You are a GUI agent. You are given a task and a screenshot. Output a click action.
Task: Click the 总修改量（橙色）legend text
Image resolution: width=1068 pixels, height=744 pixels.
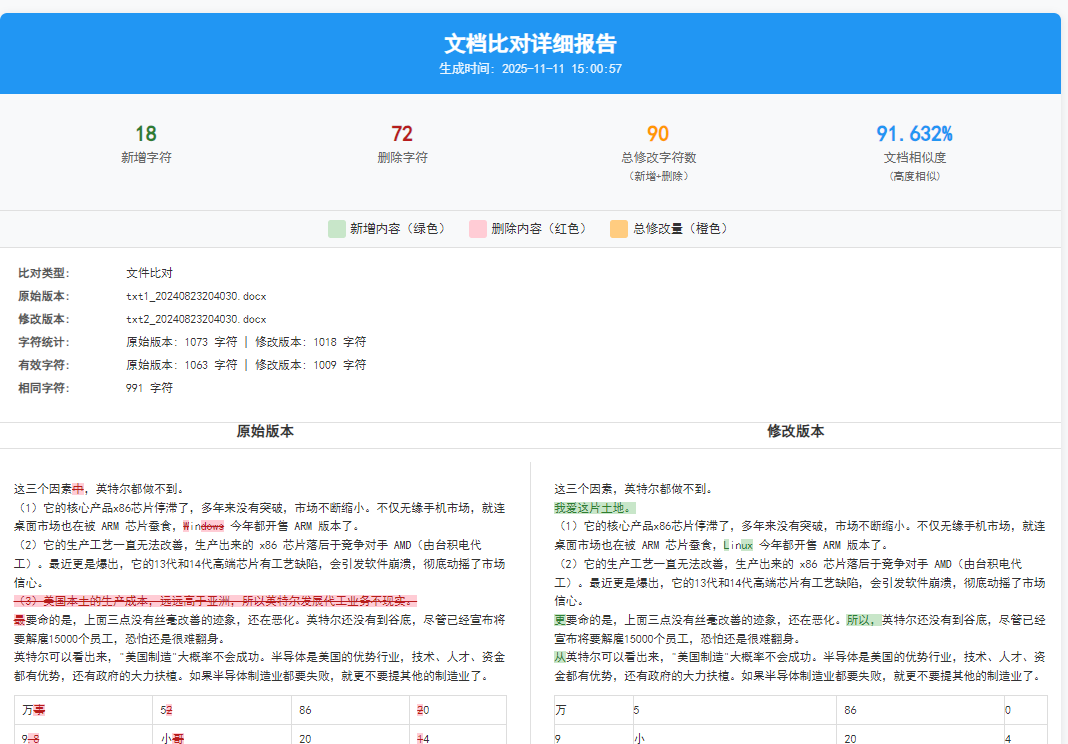tap(682, 229)
